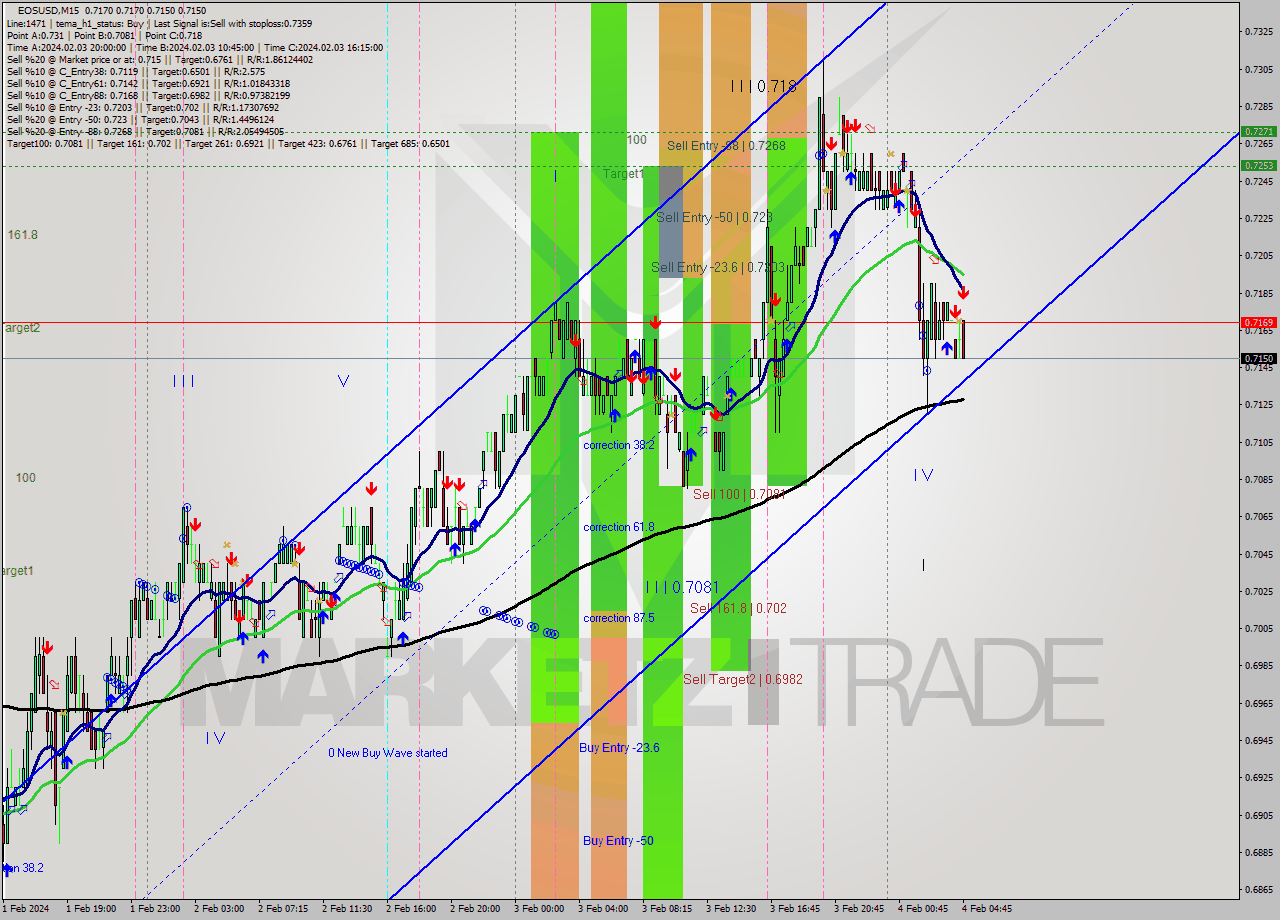The width and height of the screenshot is (1280, 920).
Task: Click the '161.8' Fibonacci level label
Action: tap(22, 234)
